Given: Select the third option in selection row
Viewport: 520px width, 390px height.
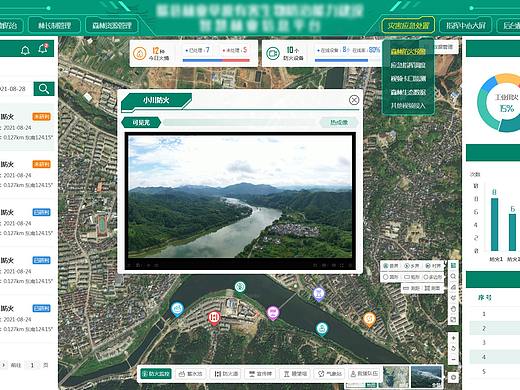Looking at the screenshot, I should (433, 266).
